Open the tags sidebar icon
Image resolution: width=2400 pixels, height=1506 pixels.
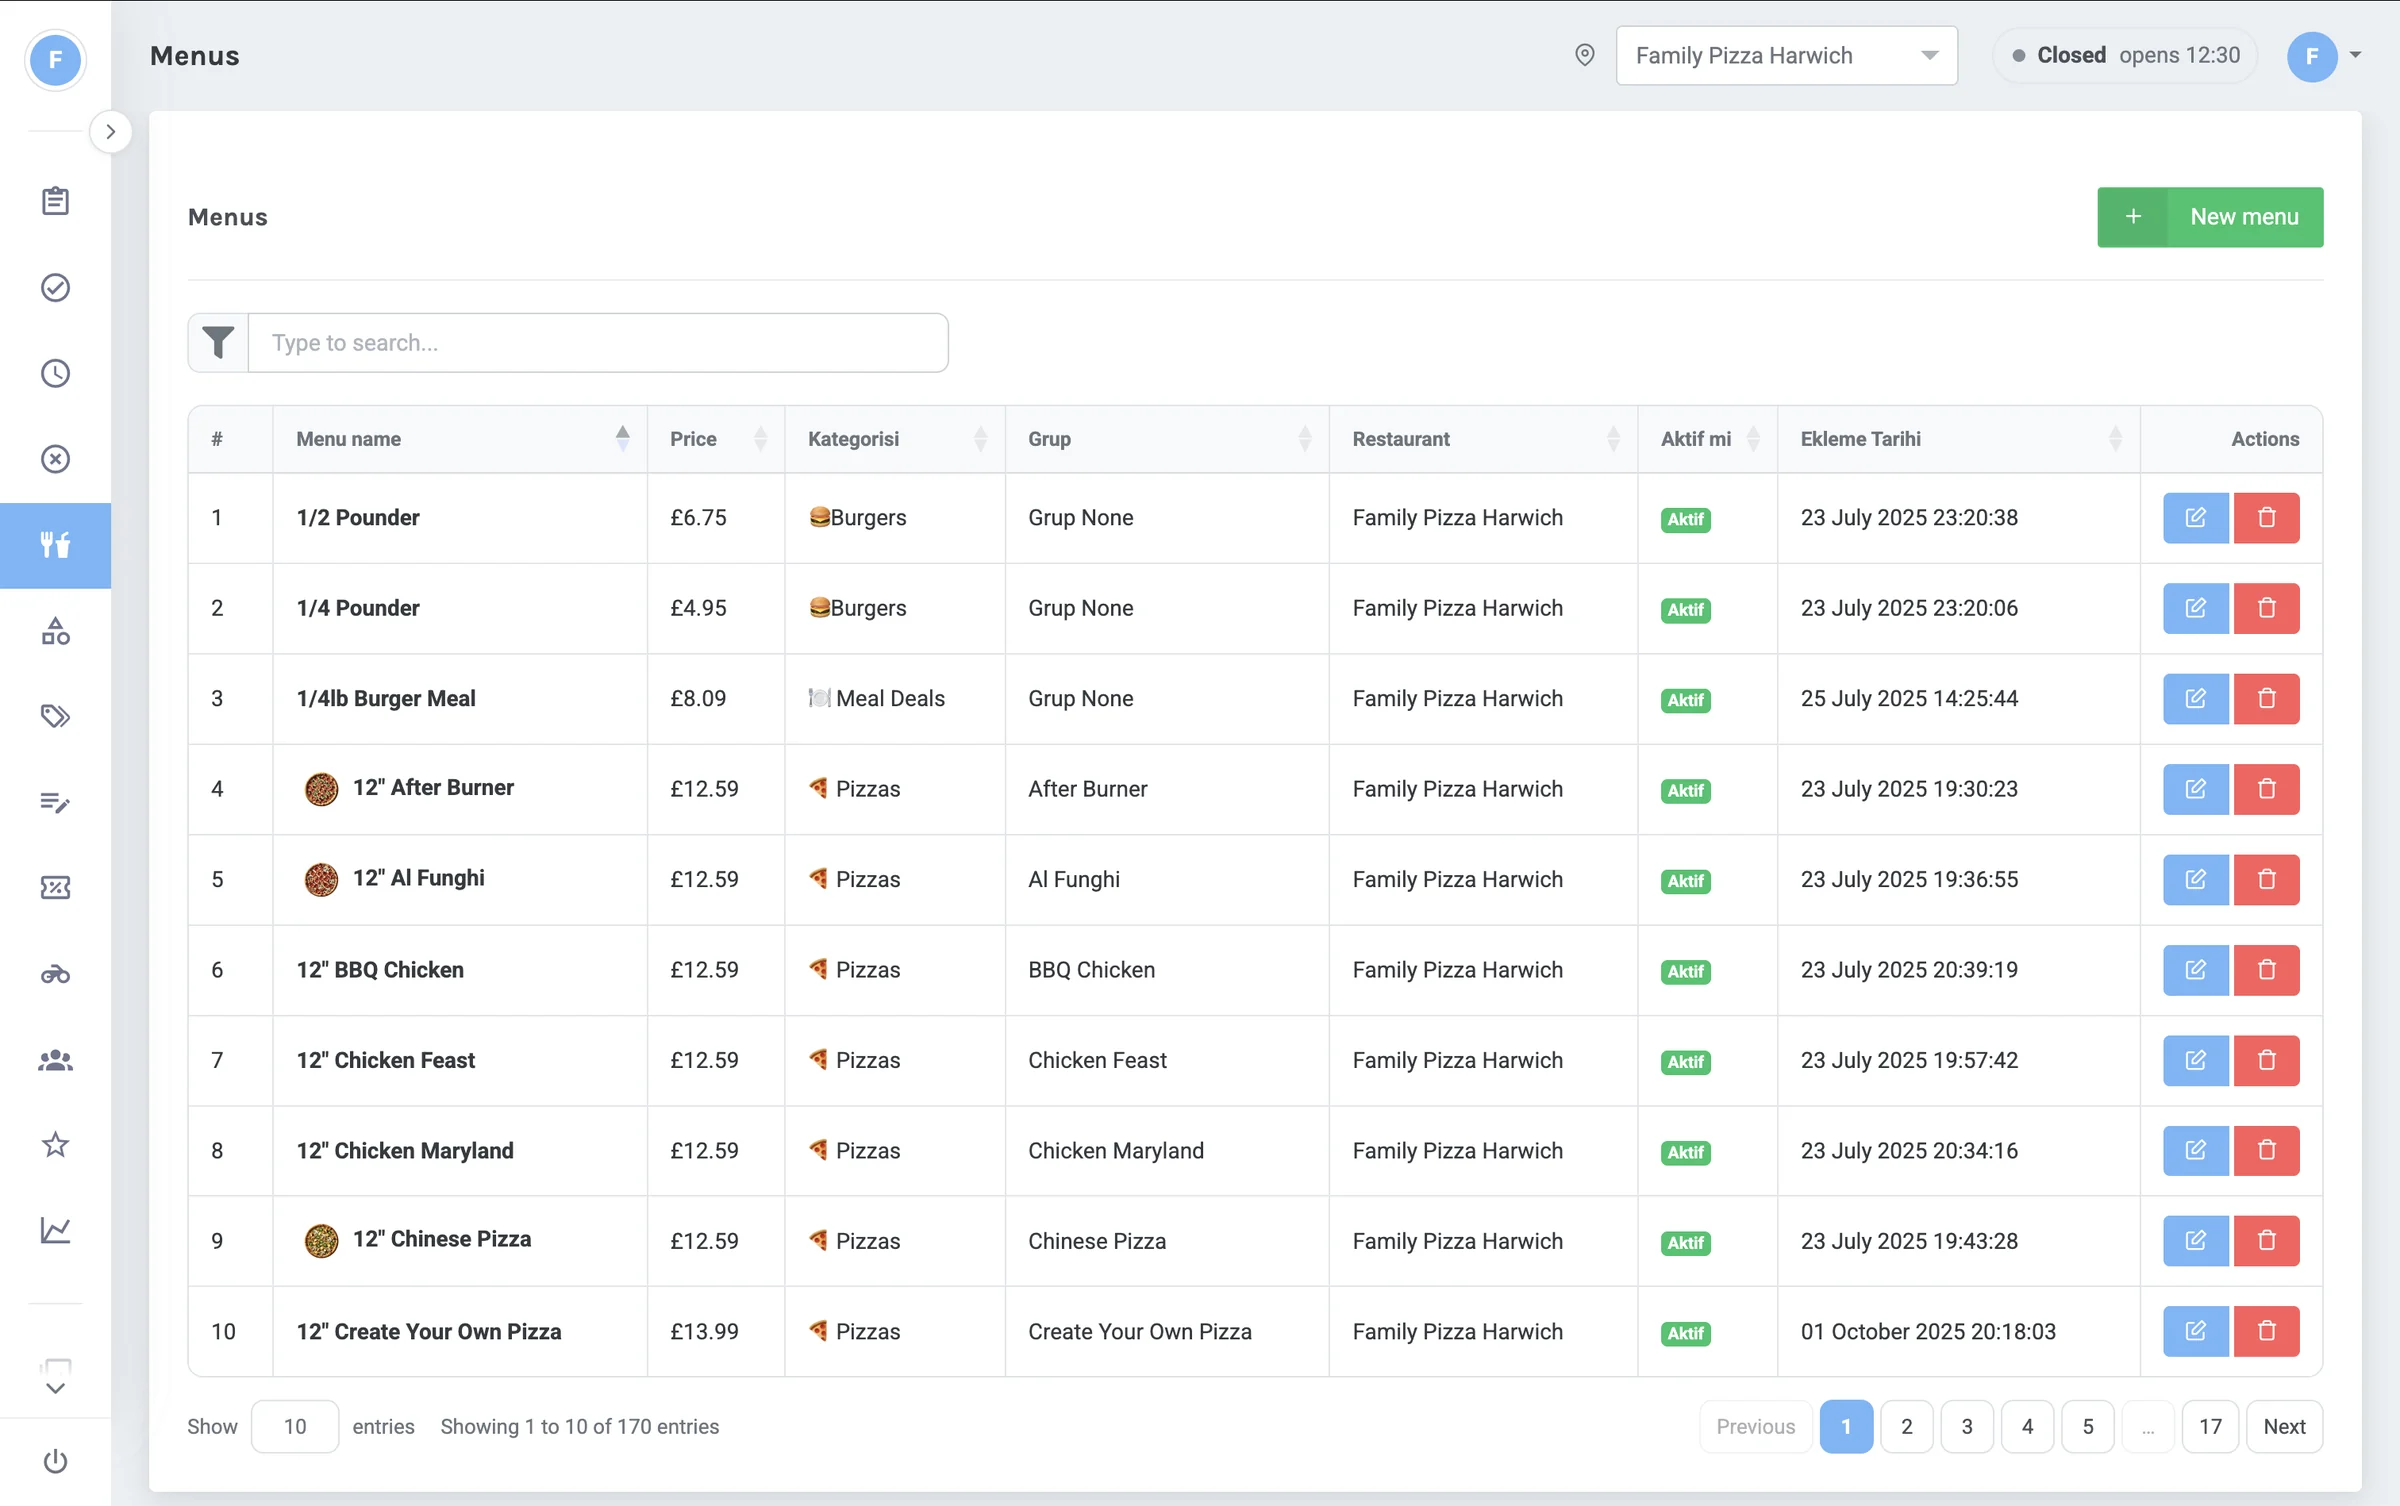click(x=55, y=716)
